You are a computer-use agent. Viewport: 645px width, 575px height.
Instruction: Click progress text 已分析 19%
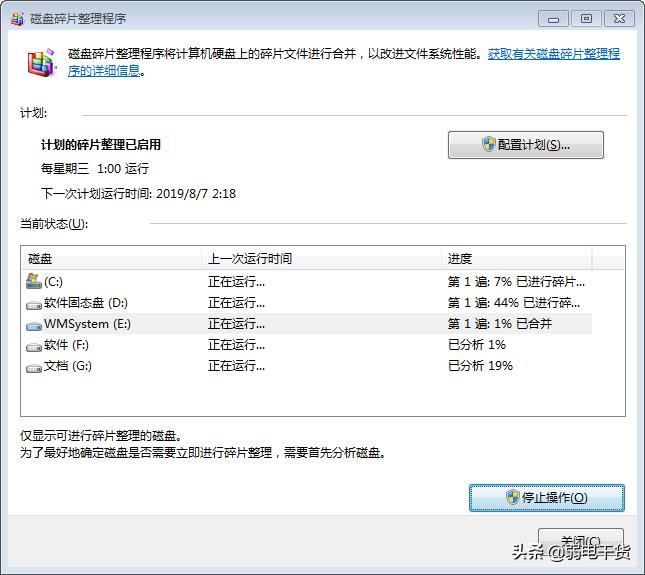click(480, 366)
